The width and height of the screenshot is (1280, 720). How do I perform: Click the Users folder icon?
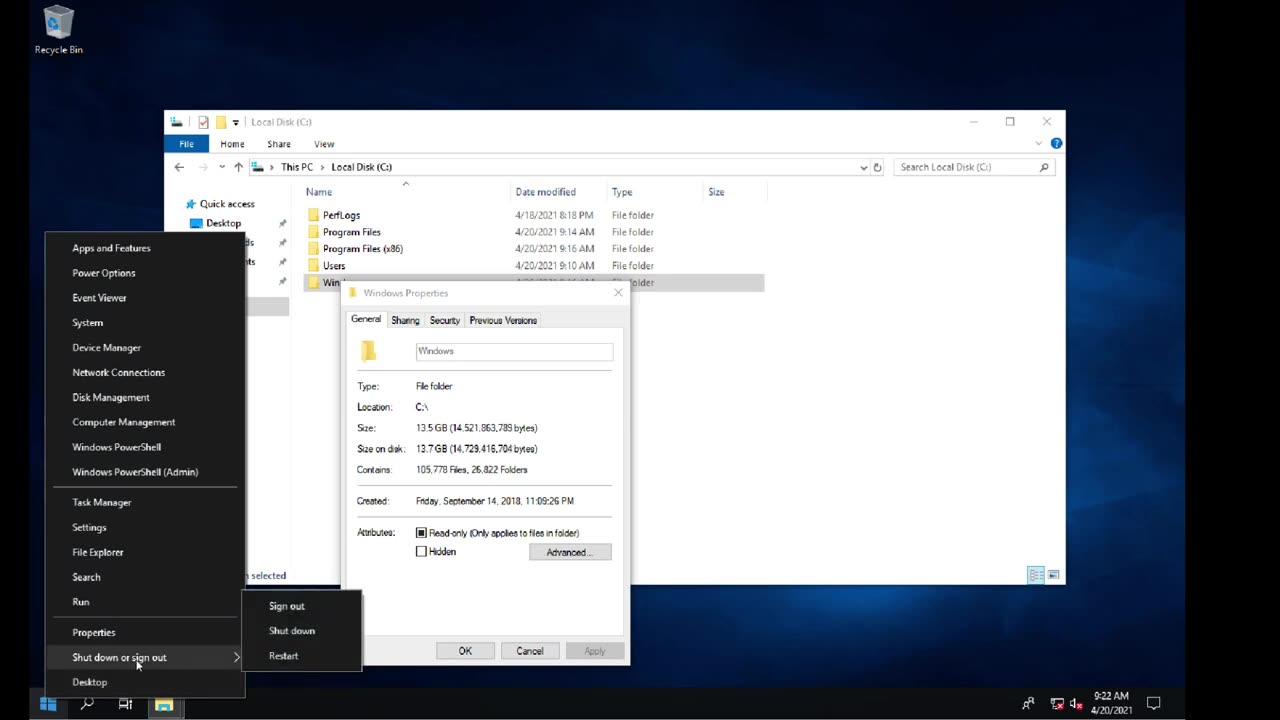313,266
